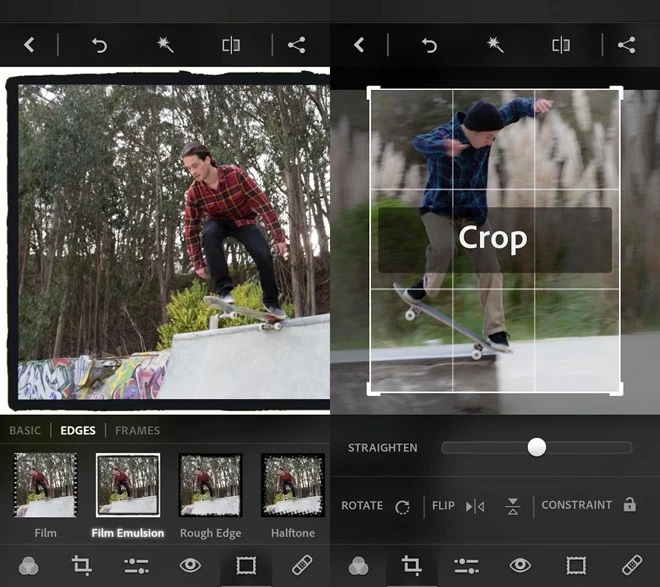Choose the Rough Edge border thumbnail
The width and height of the screenshot is (660, 587).
(x=210, y=485)
